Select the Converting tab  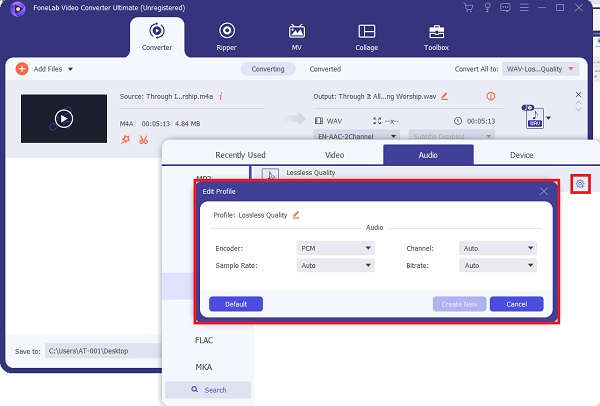click(268, 69)
